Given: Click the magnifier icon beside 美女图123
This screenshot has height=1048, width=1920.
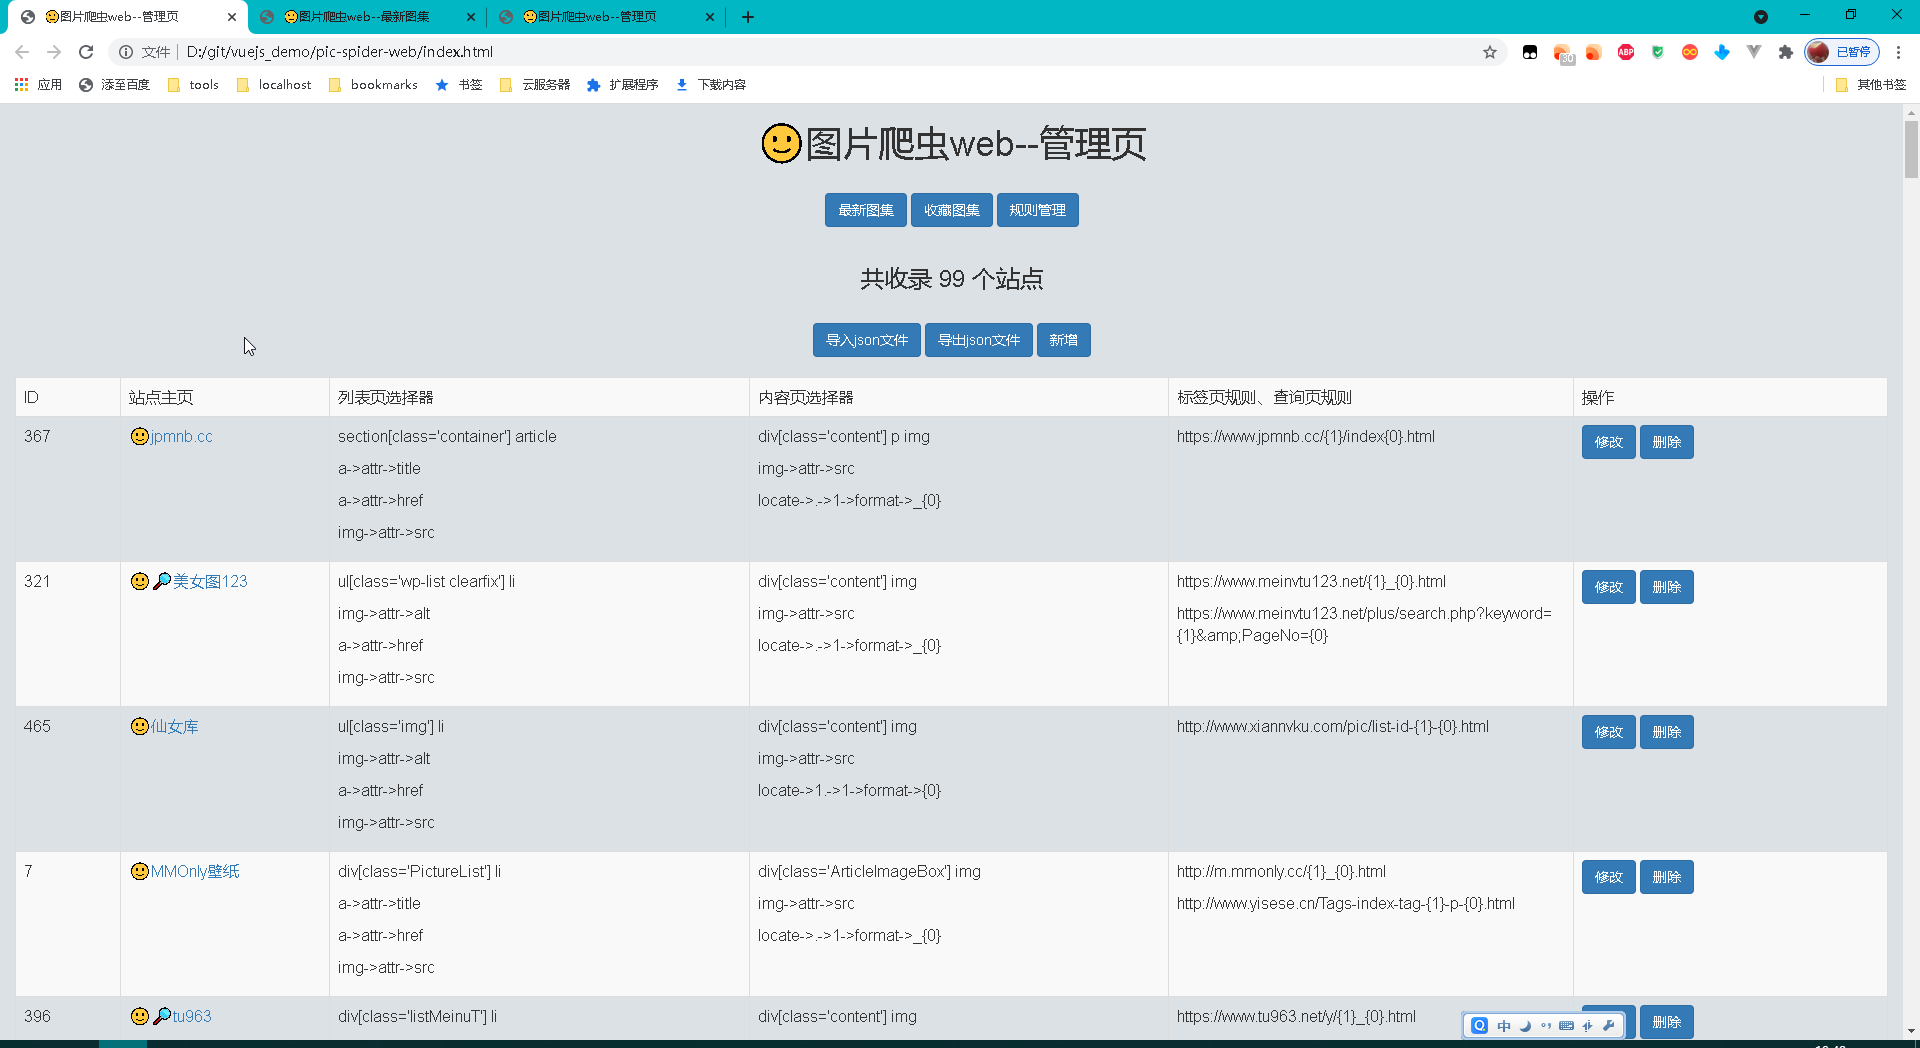Looking at the screenshot, I should (x=162, y=581).
